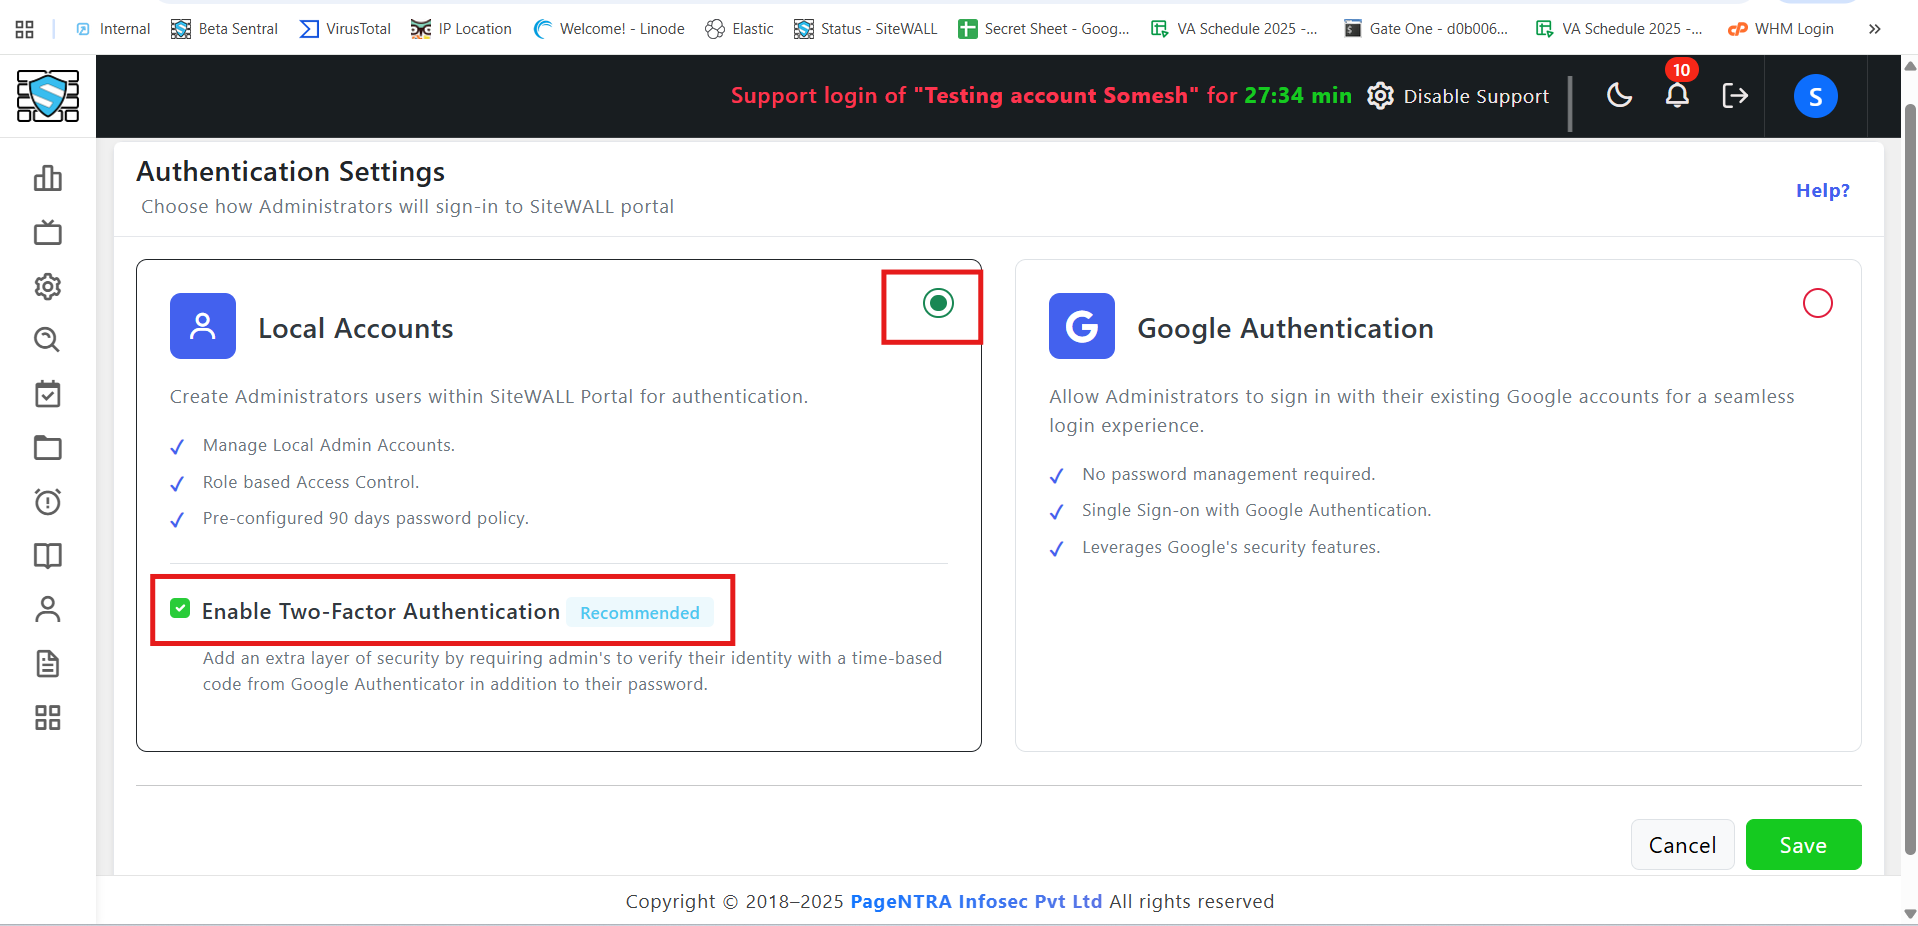Viewport: 1918px width, 926px height.
Task: Open the alerts alarm-clock icon in sidebar
Action: 47,502
